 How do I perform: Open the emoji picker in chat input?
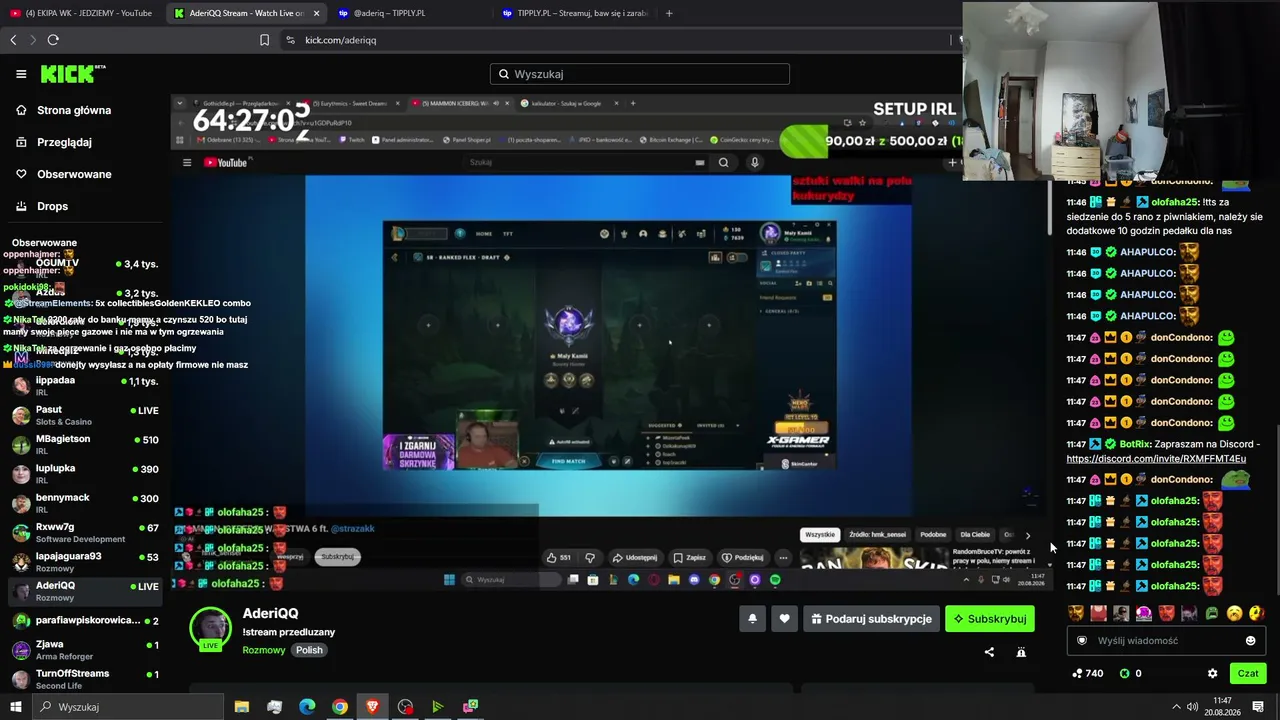(x=1250, y=641)
